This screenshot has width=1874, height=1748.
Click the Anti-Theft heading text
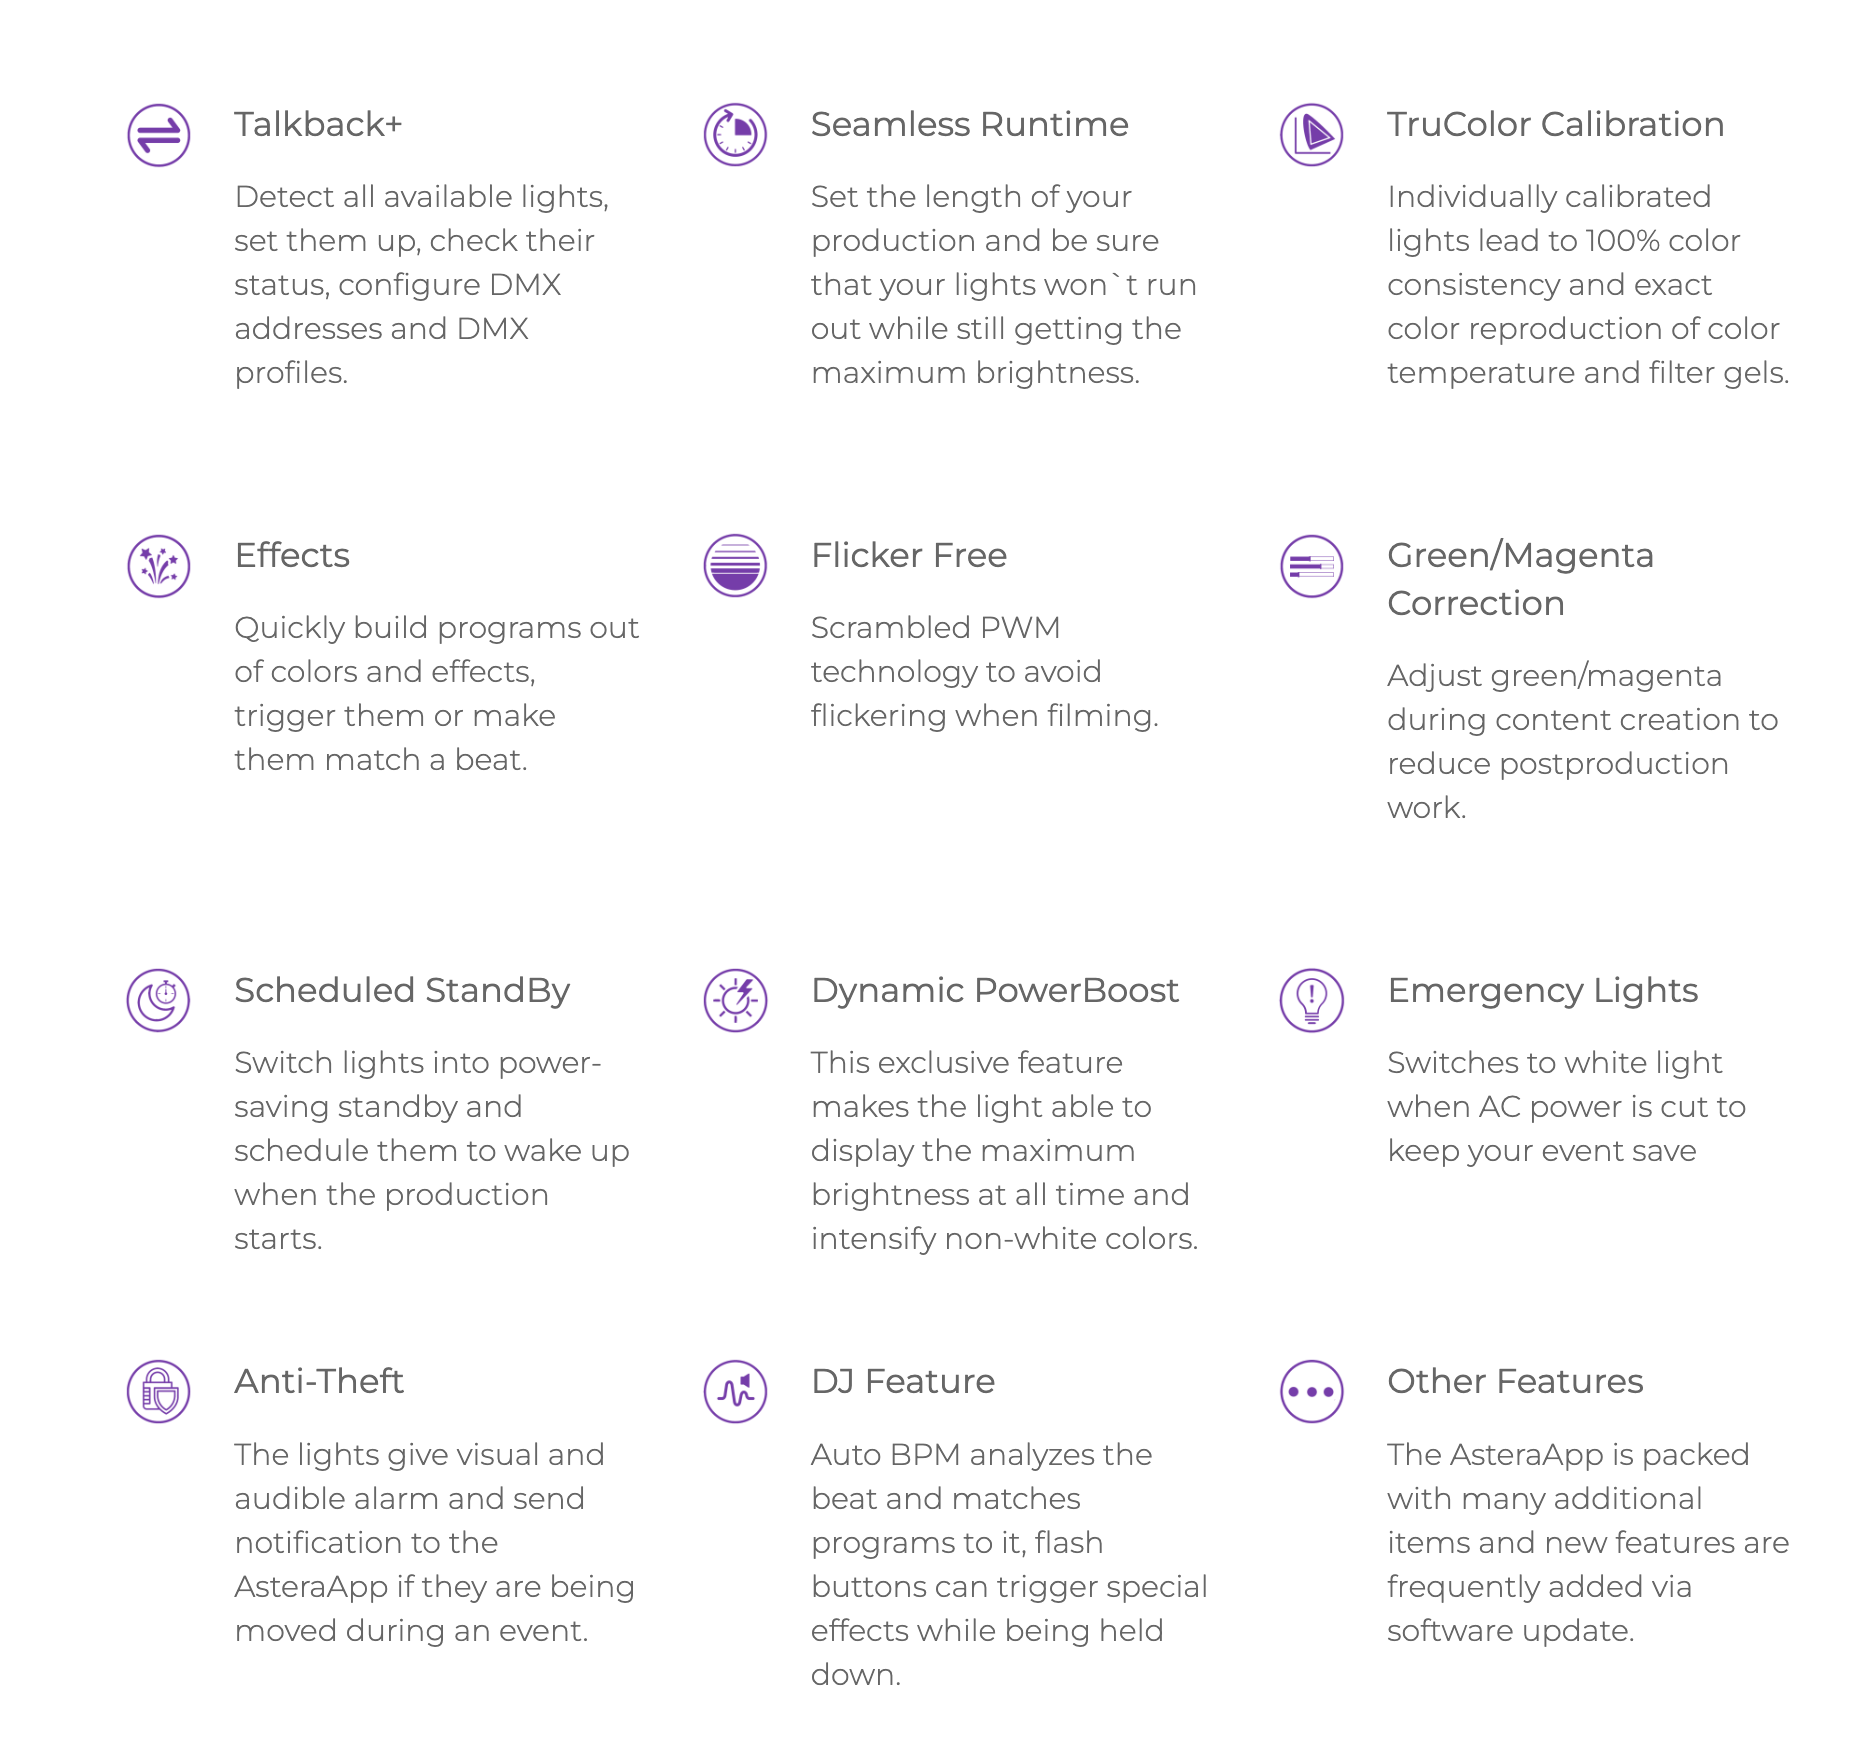tap(319, 1382)
